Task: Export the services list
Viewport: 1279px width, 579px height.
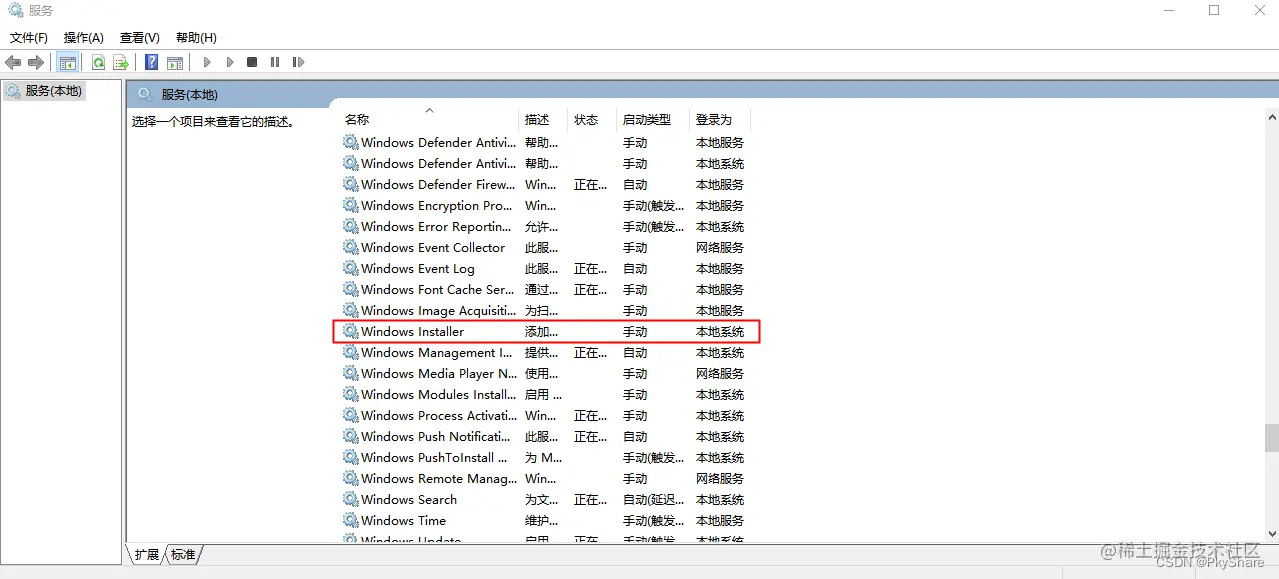Action: point(121,62)
